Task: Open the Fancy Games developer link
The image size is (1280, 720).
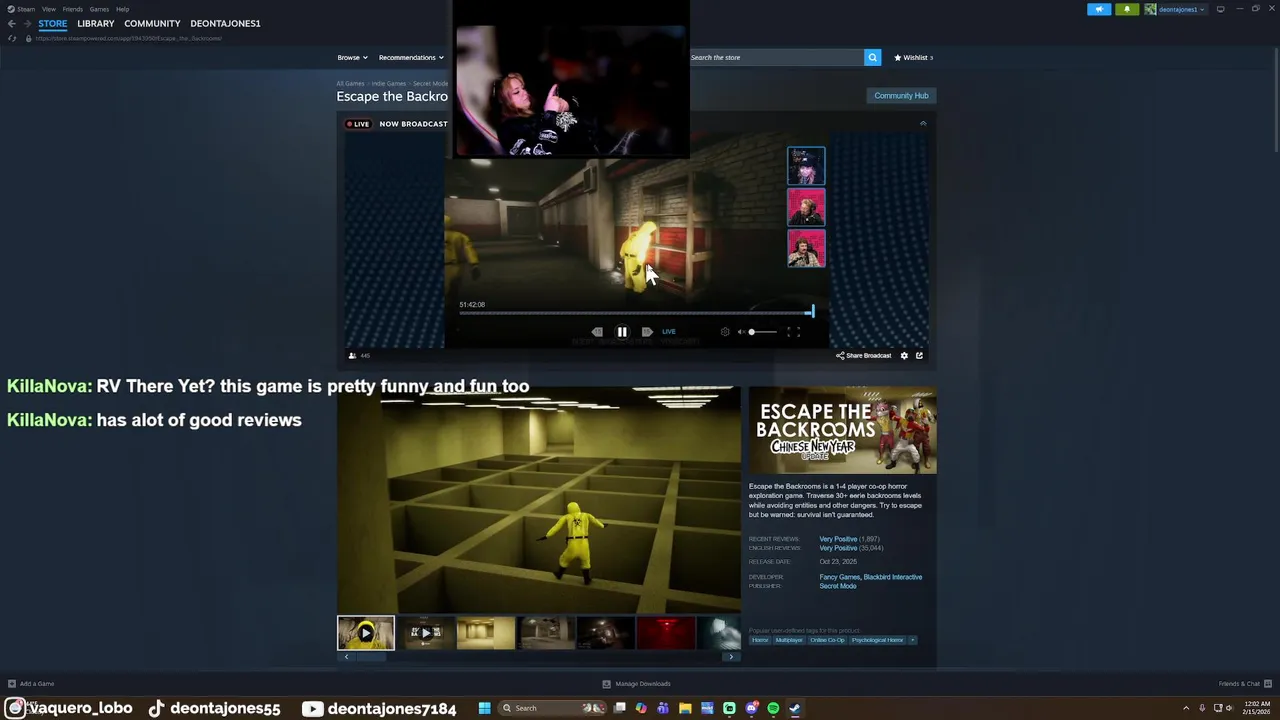Action: pyautogui.click(x=839, y=577)
